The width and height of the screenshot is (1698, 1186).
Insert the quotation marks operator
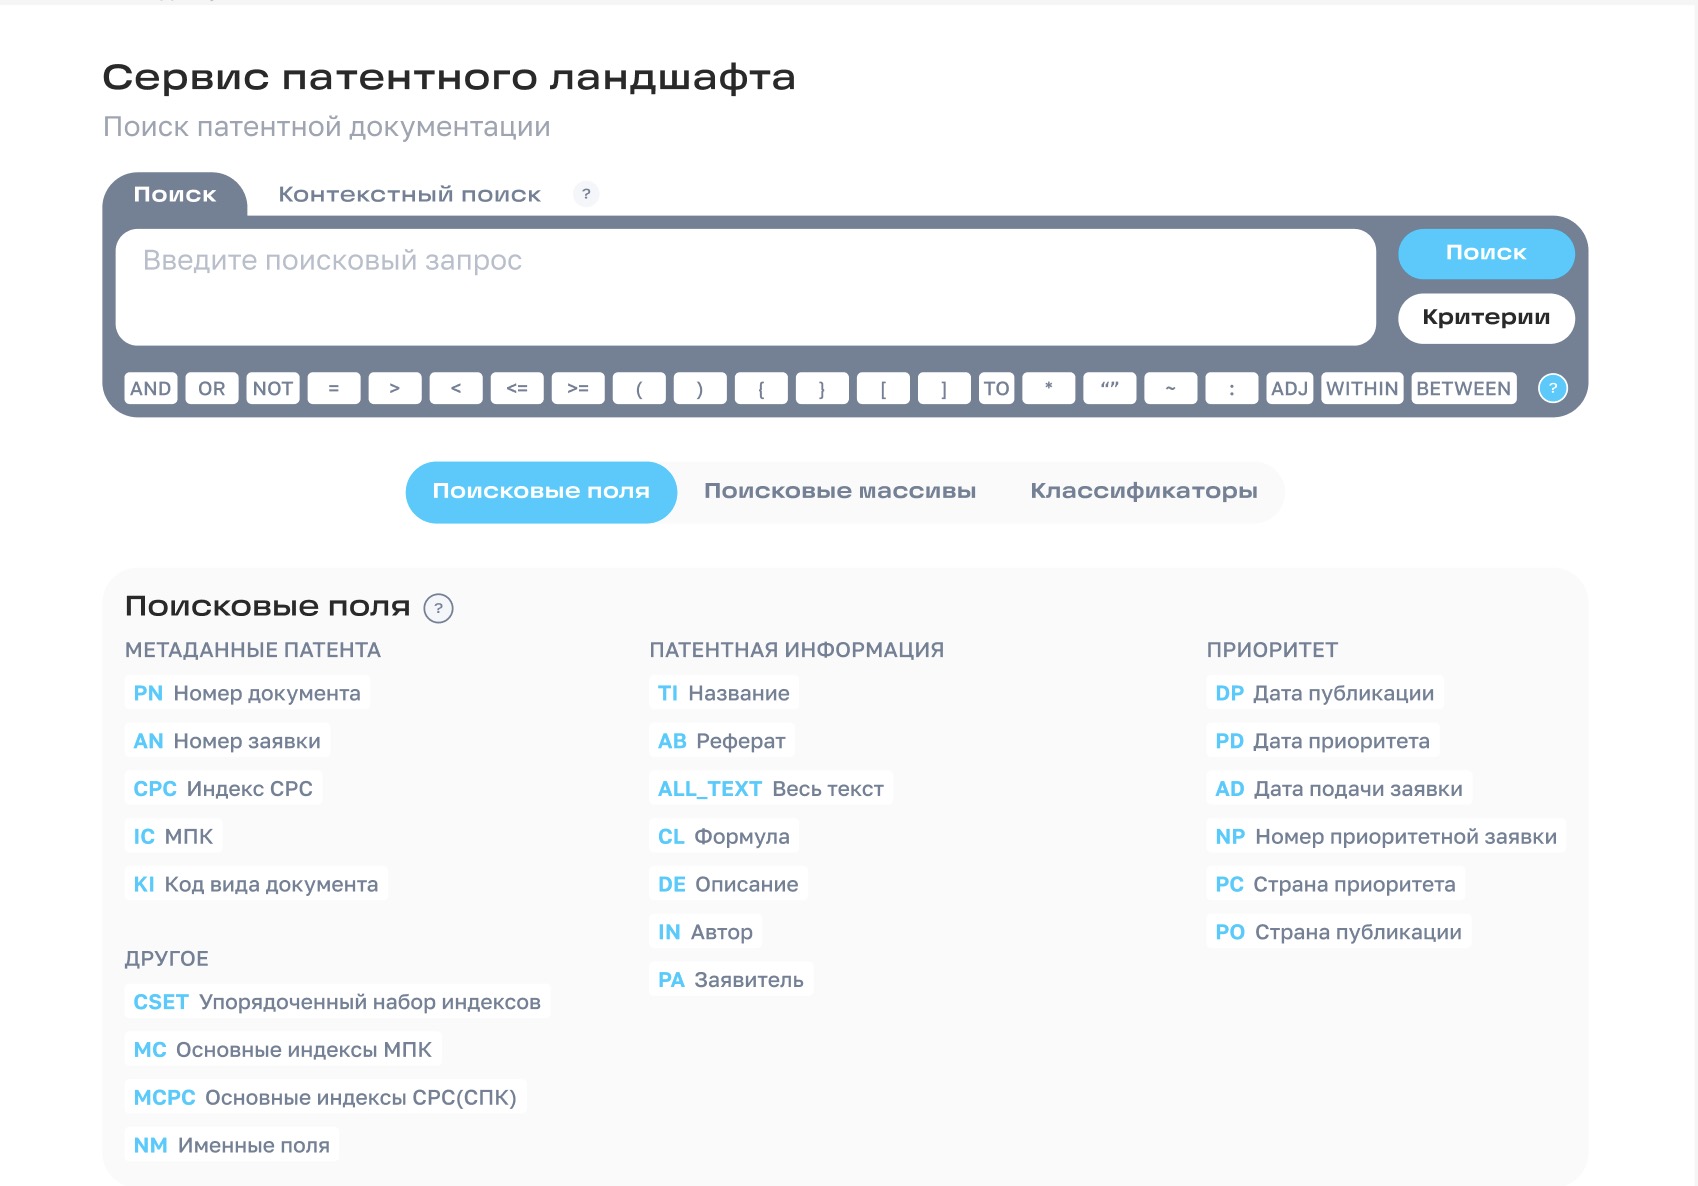1110,388
